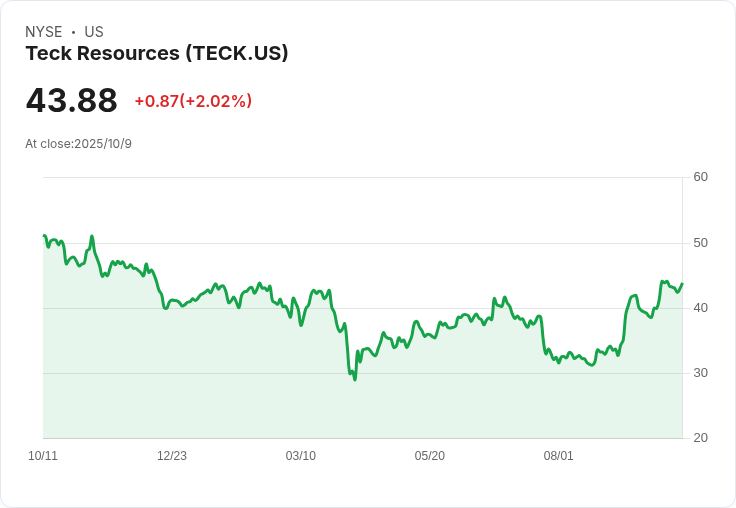Click the Teck Resources (TECK.US) title
Screen dimensions: 736x508
click(x=157, y=54)
